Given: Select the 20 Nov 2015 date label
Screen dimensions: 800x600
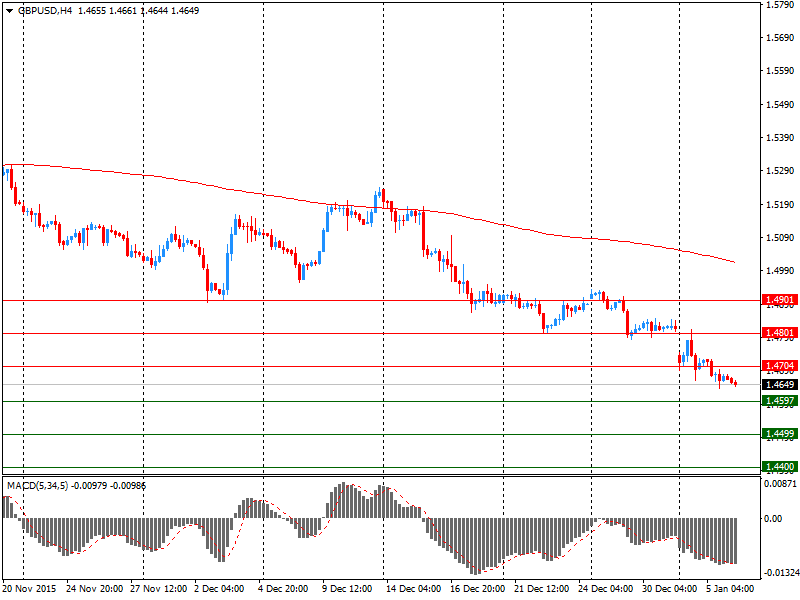Looking at the screenshot, I should (x=30, y=588).
